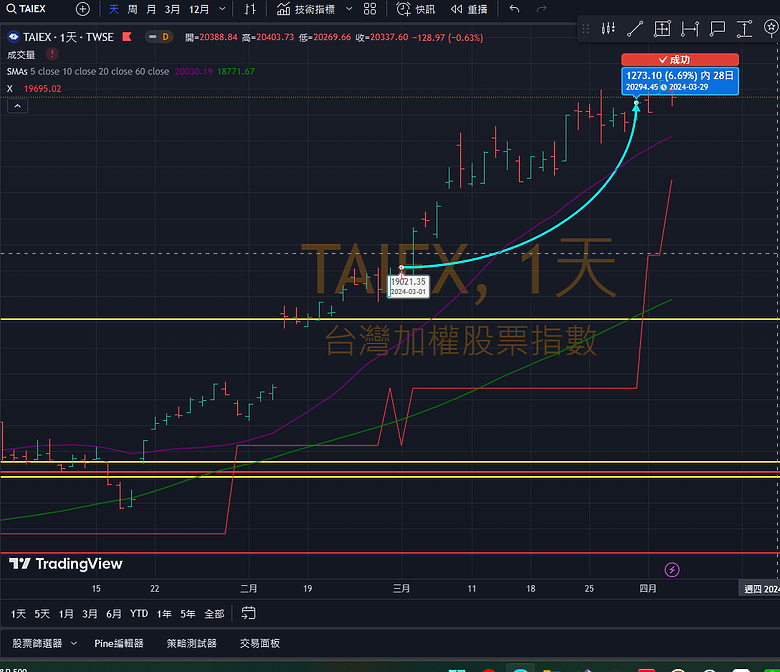780x672 pixels.
Task: Select the 月 monthly interval
Action: [x=151, y=9]
